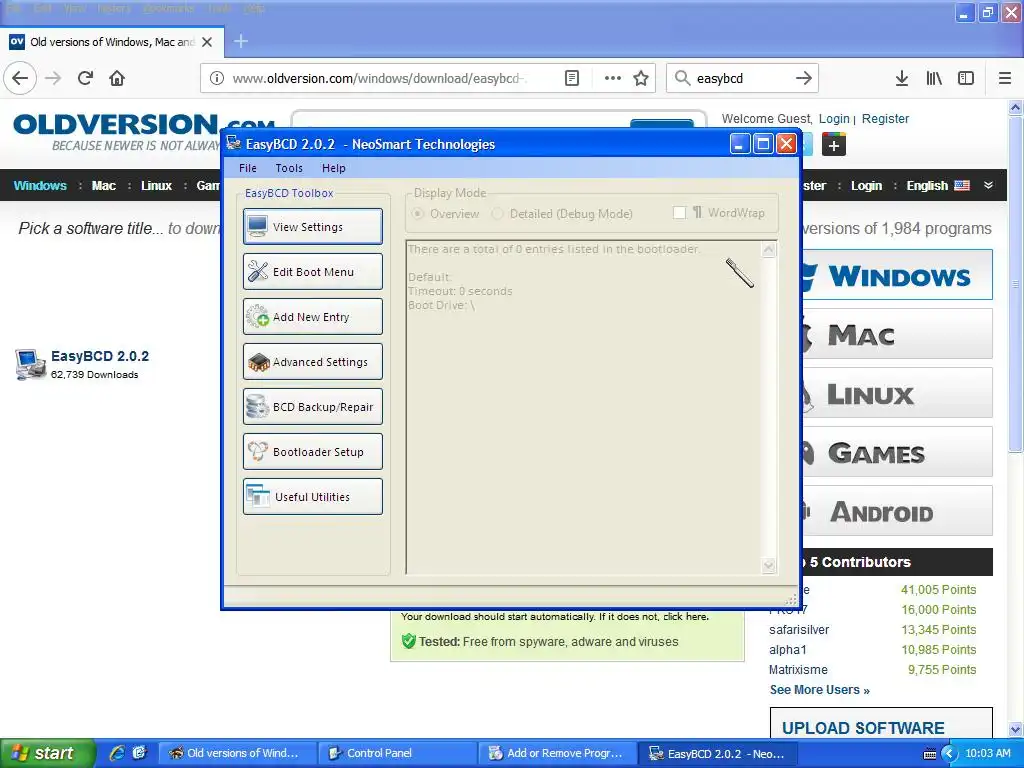Select Mac in OldVersion navigation bar

[103, 185]
